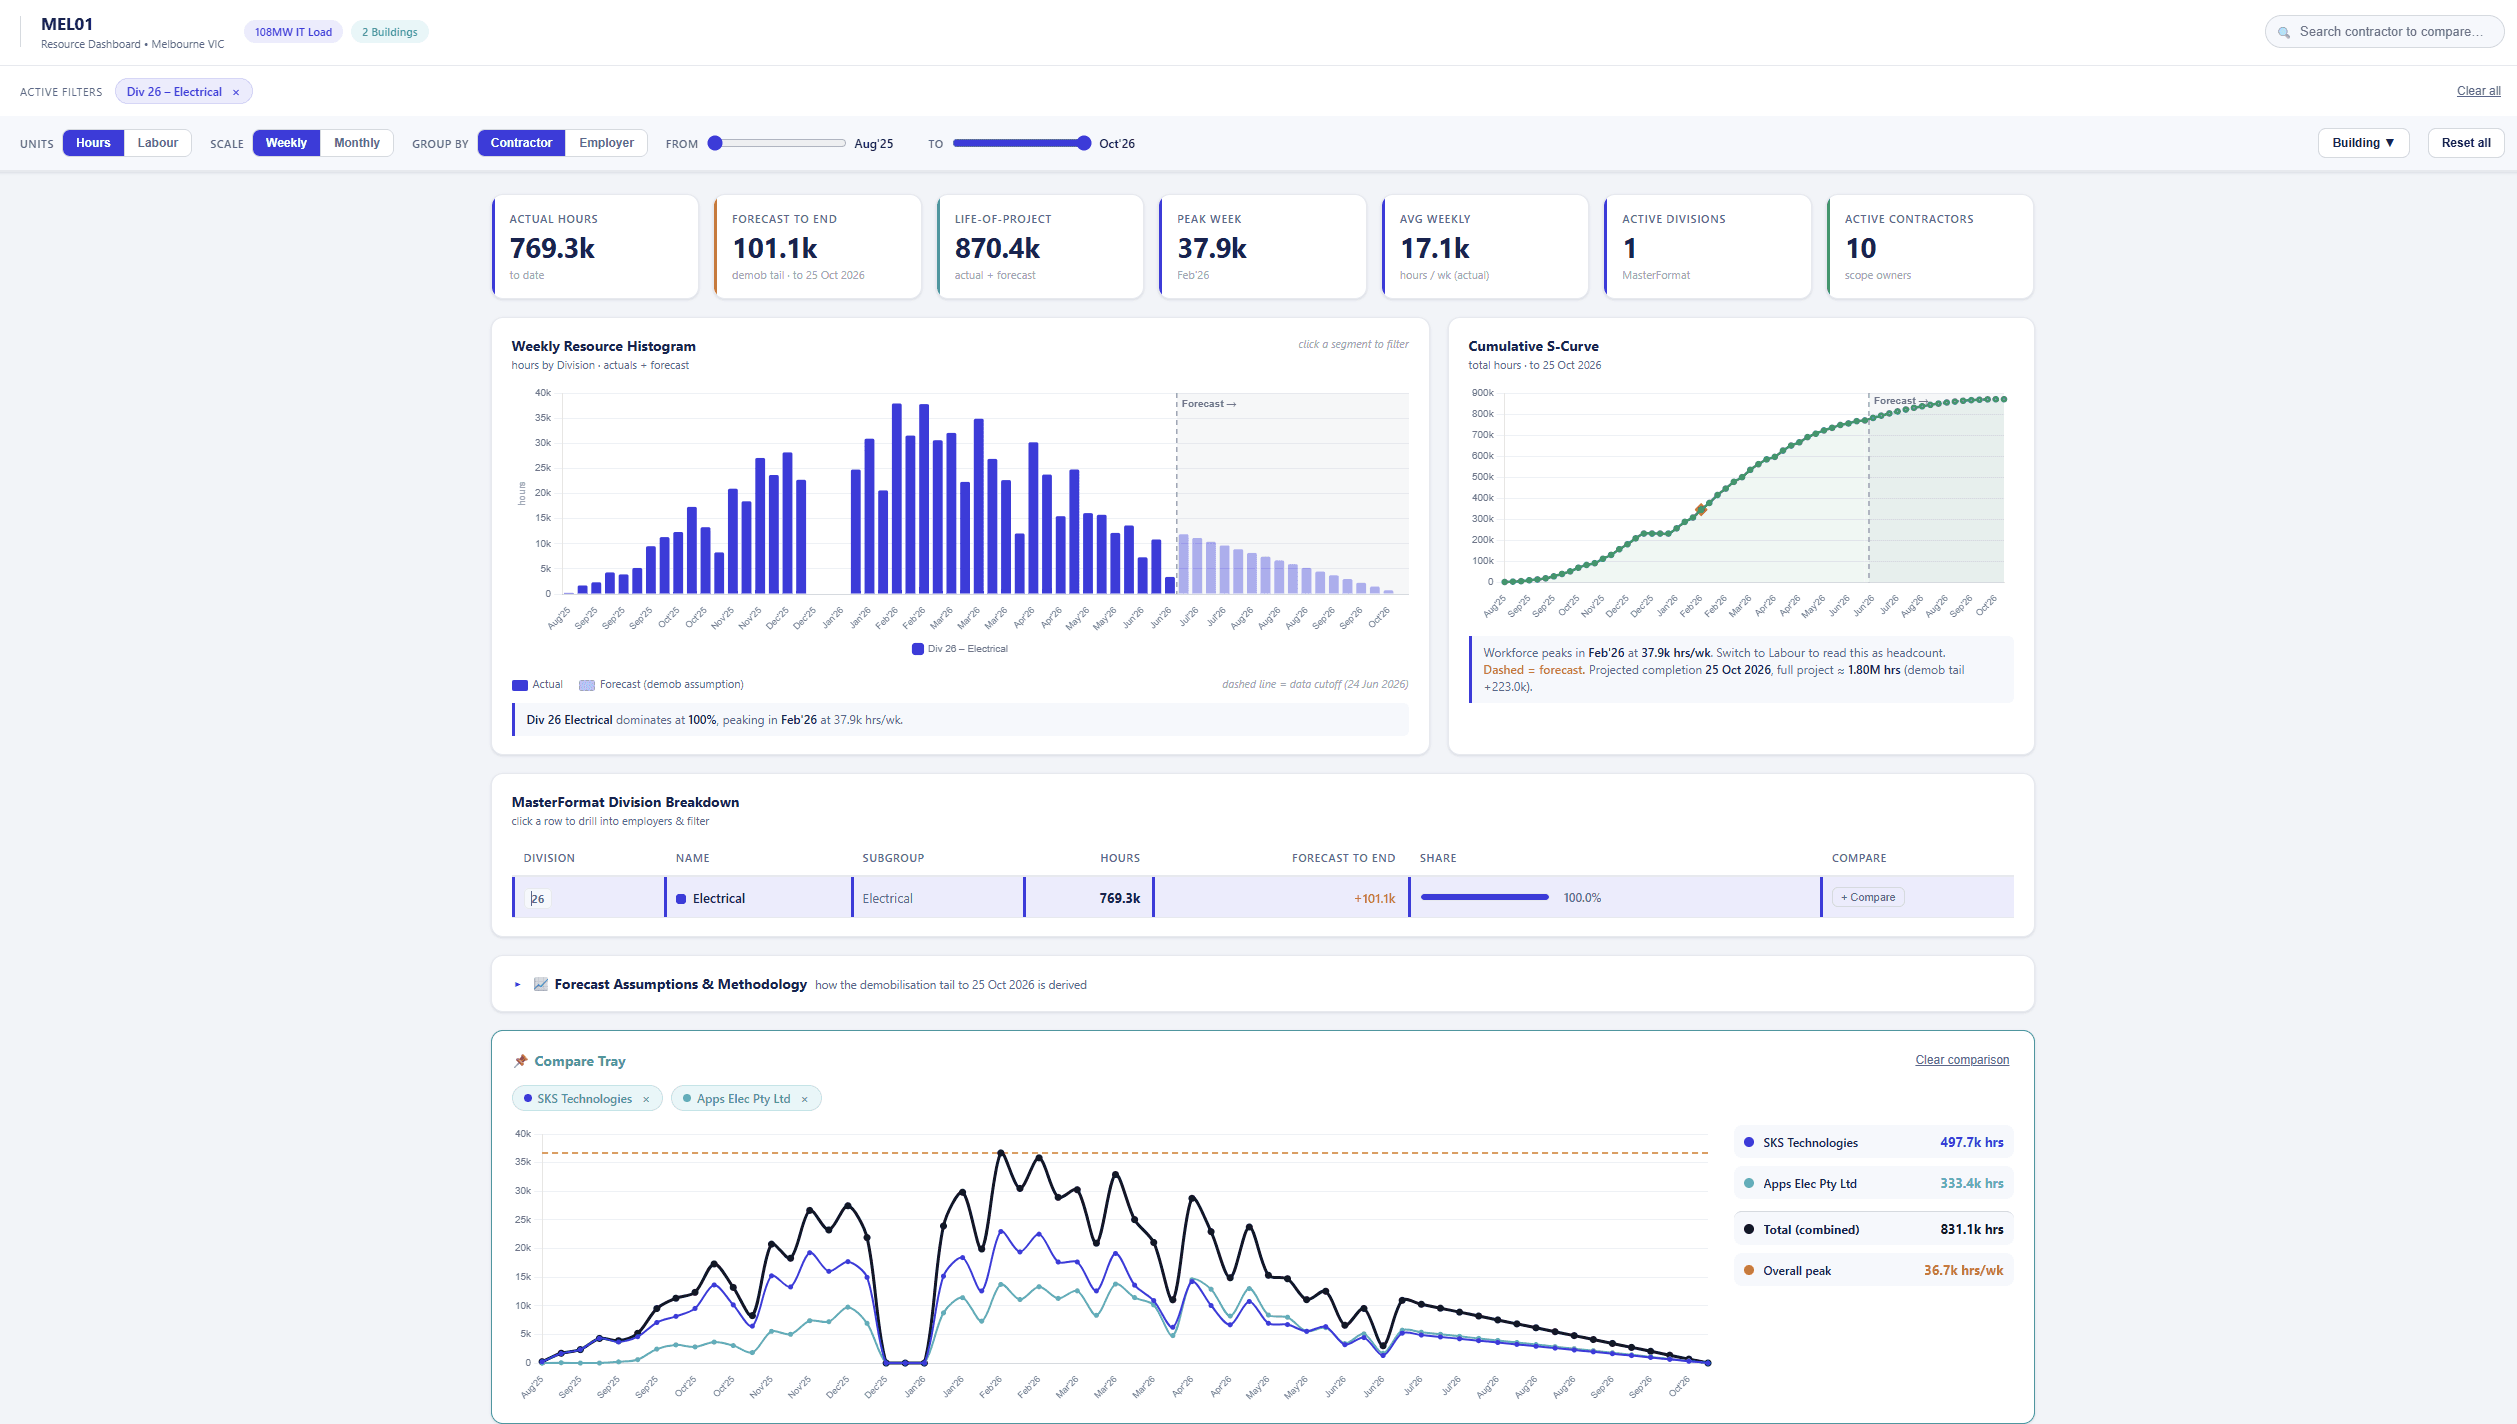This screenshot has width=2517, height=1424.
Task: Group by Employer
Action: pos(606,143)
